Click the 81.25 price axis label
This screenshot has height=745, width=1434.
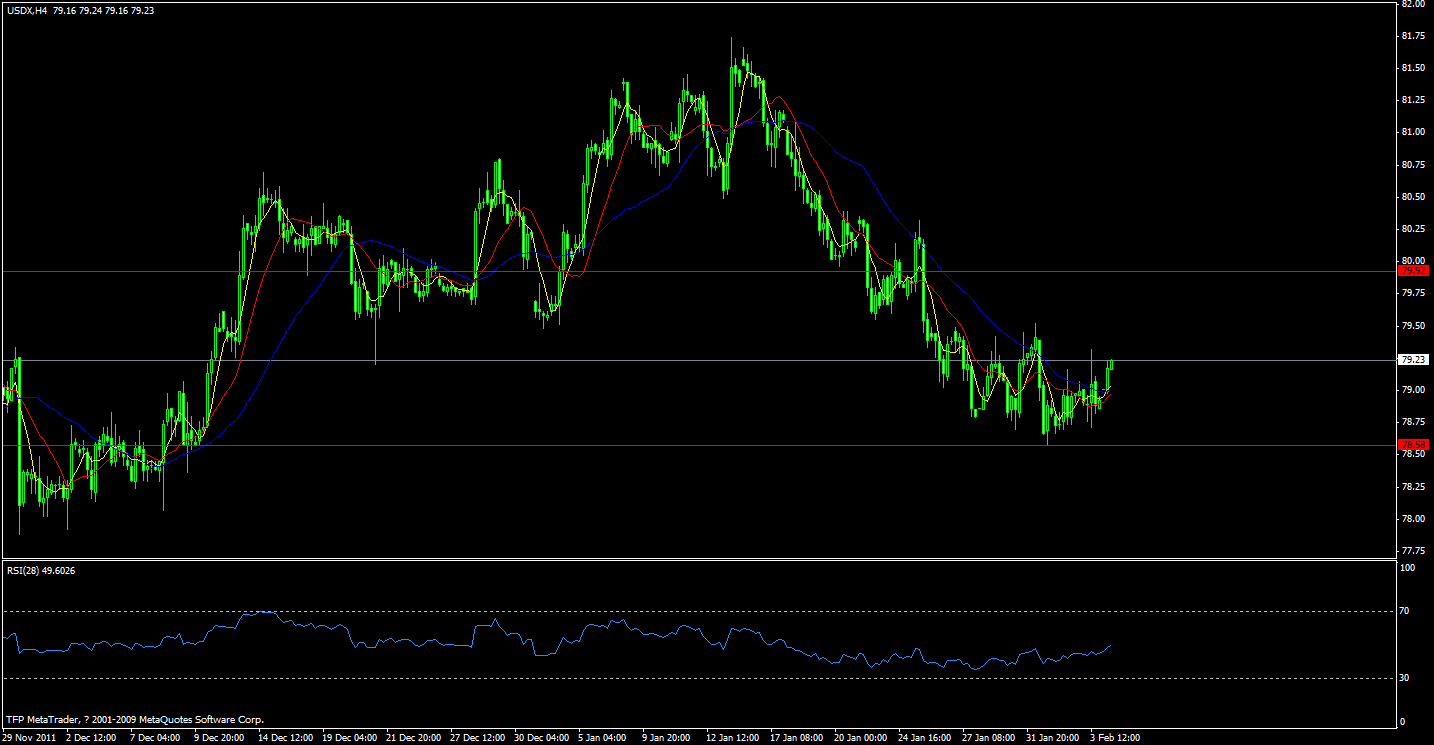pos(1413,100)
